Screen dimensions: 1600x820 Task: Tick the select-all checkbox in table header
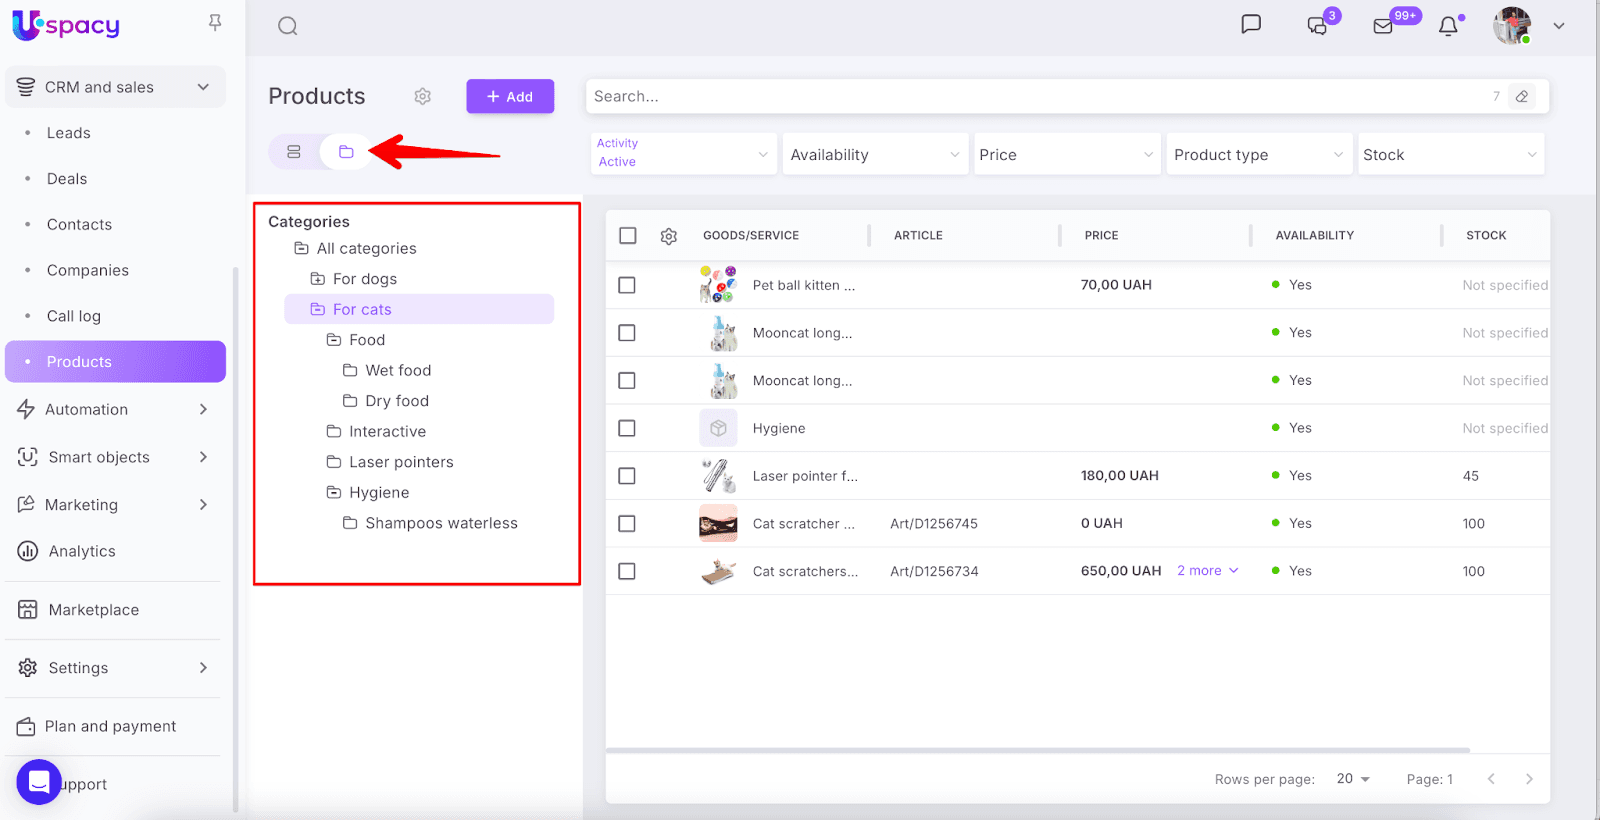(628, 236)
